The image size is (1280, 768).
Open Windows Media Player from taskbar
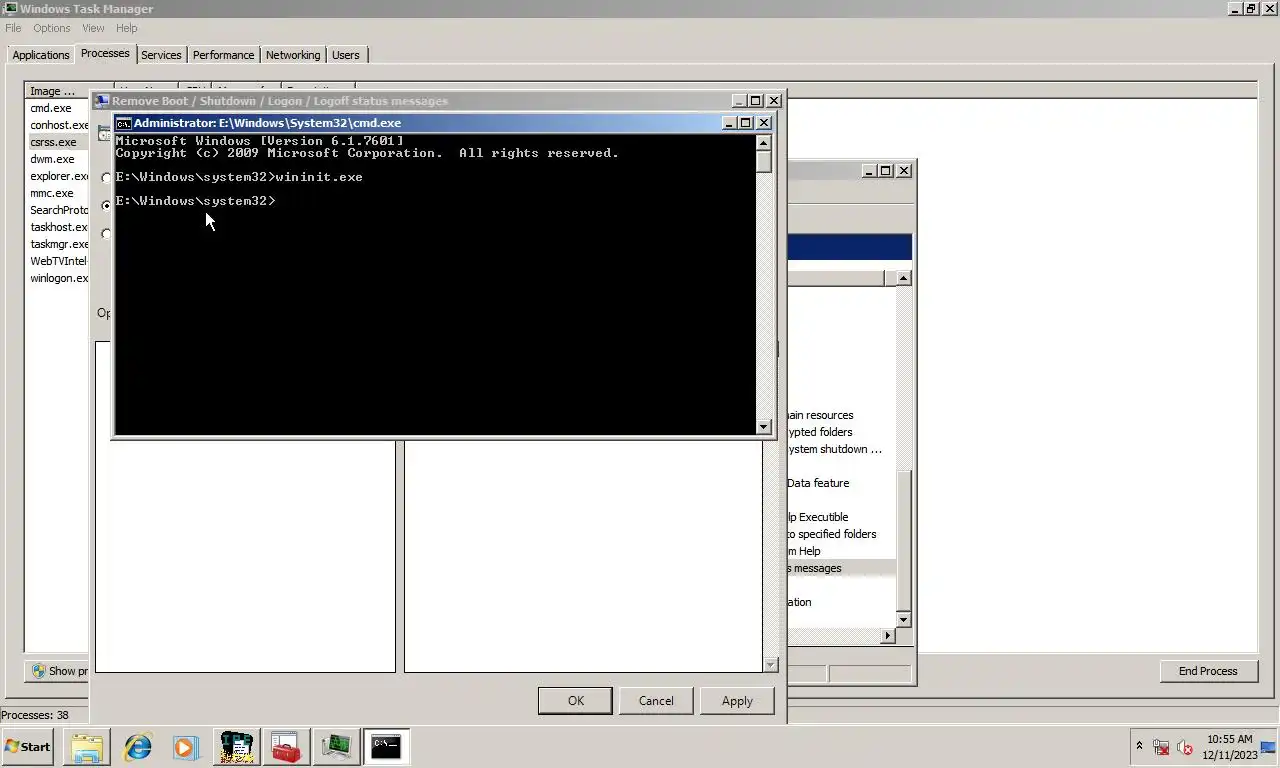[x=185, y=746]
